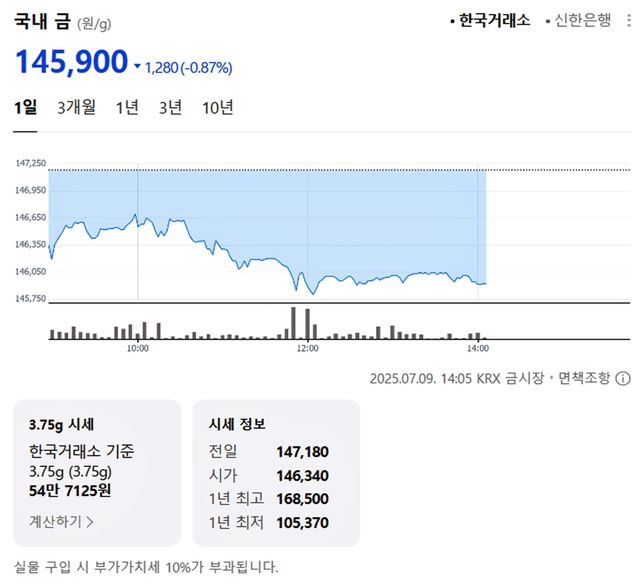Select the 1일 chart period tab
The image size is (640, 586).
pos(25,108)
